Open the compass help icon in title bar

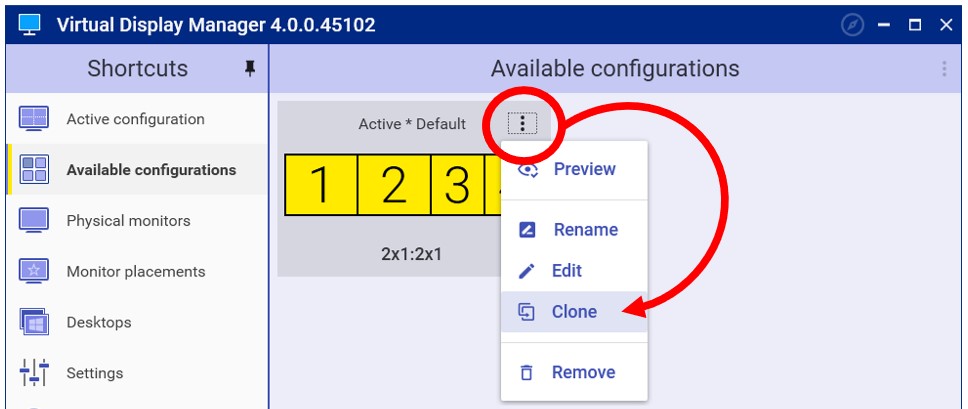click(x=853, y=25)
